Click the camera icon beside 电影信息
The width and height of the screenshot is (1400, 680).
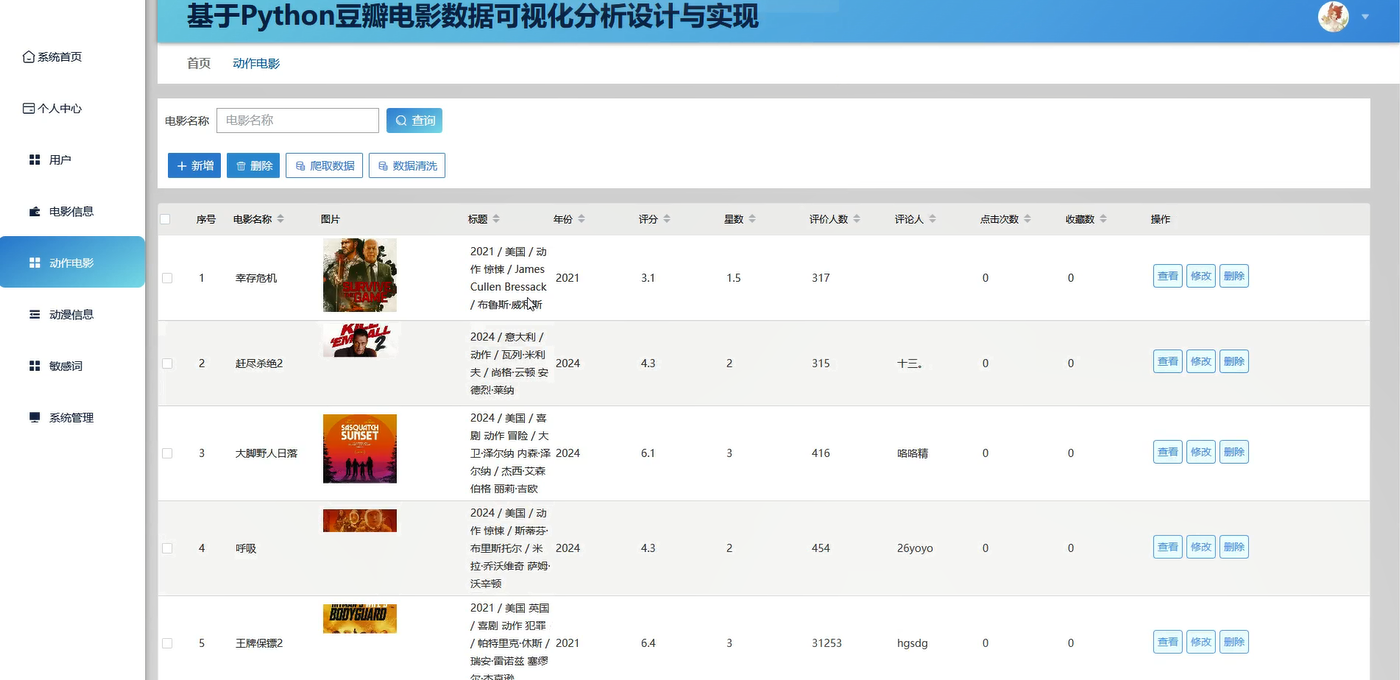(34, 211)
